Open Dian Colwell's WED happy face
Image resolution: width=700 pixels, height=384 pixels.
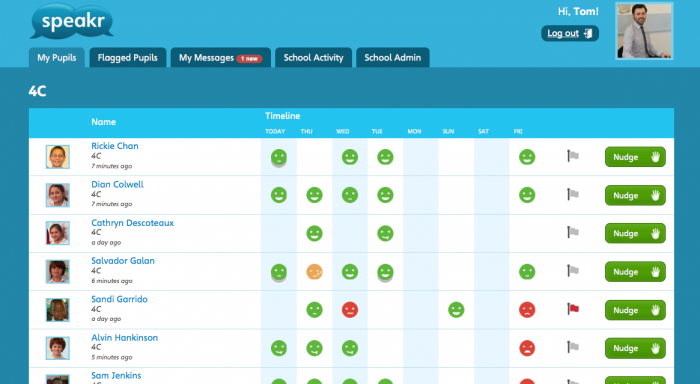(x=350, y=195)
